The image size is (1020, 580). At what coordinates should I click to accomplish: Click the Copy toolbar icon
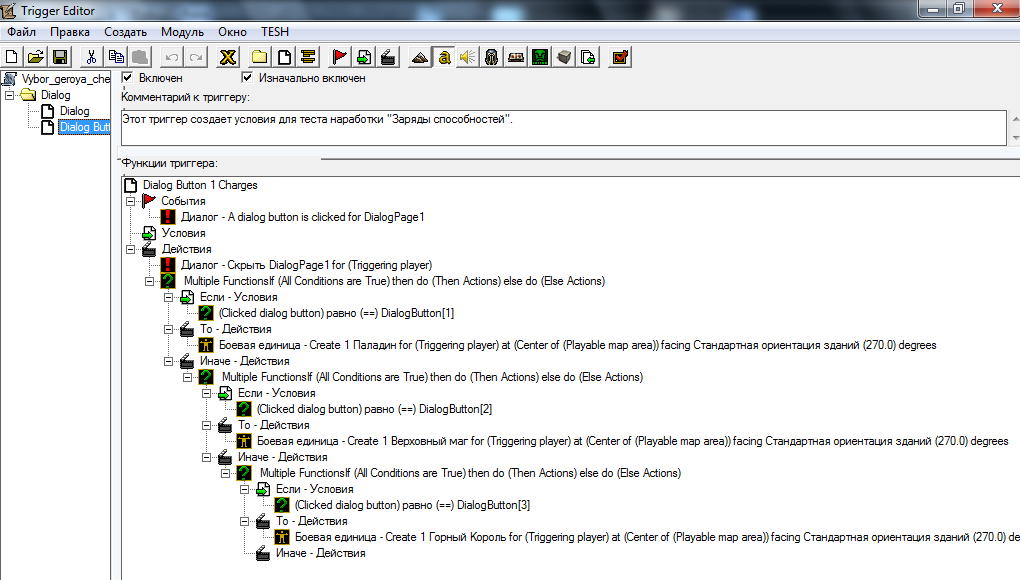click(x=116, y=57)
